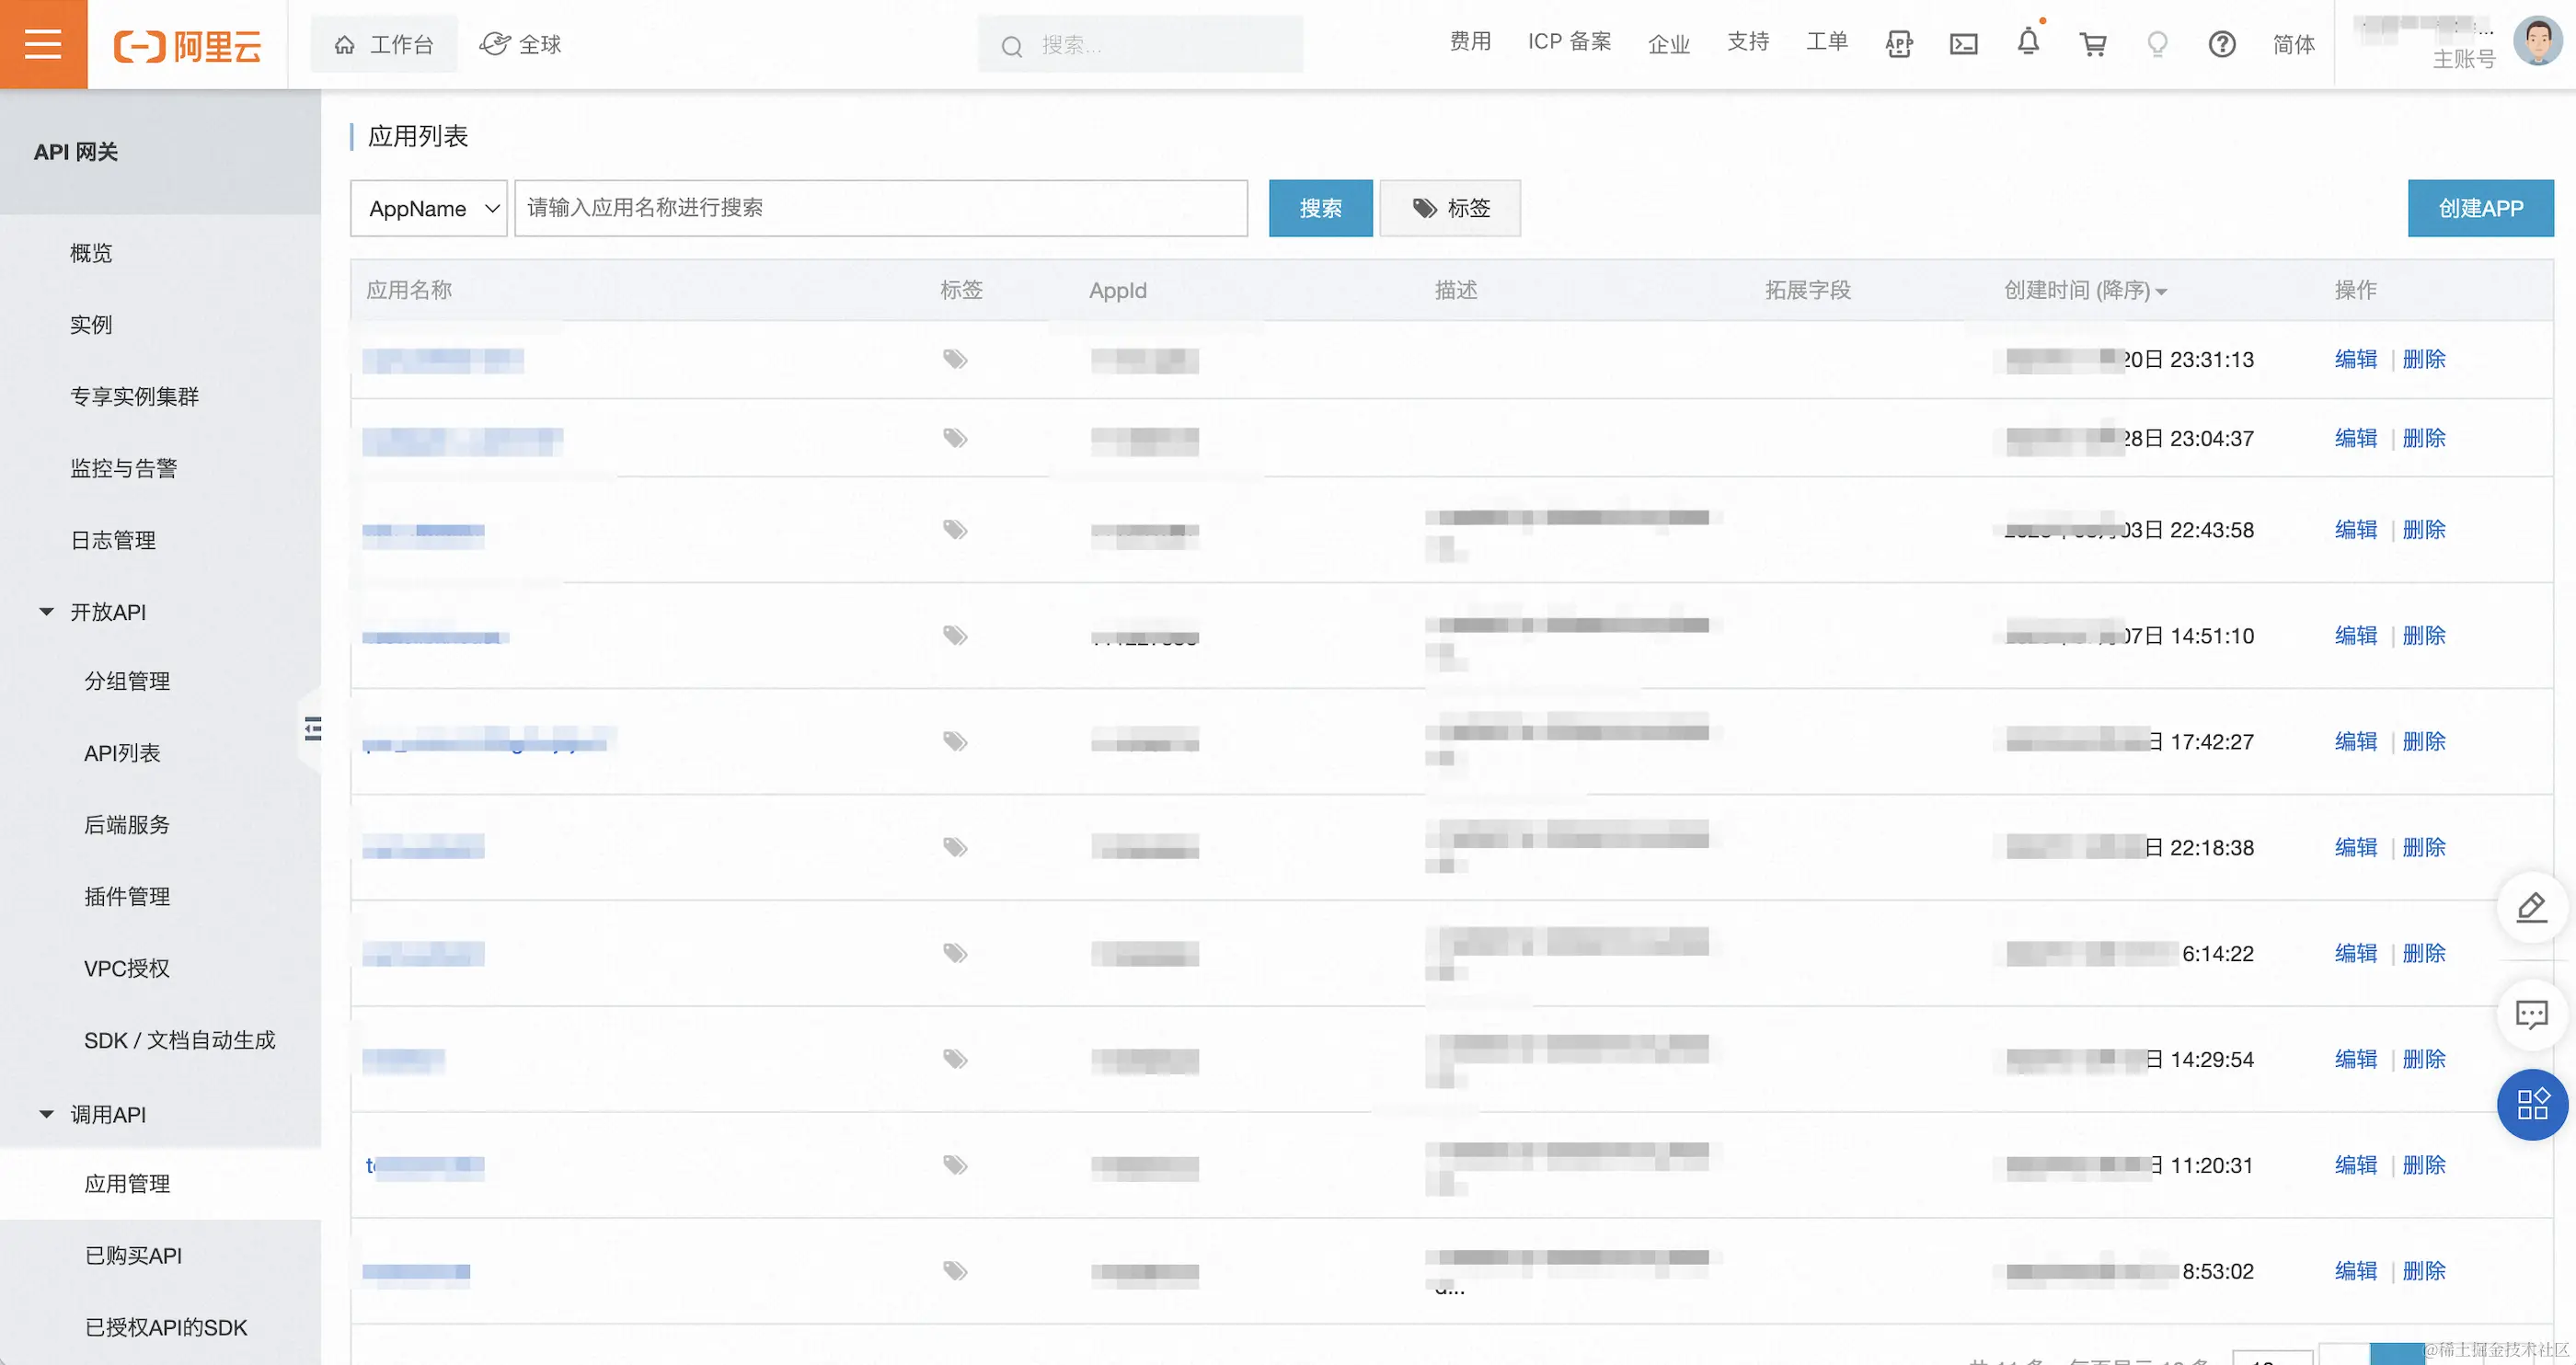This screenshot has height=1365, width=2576.
Task: Click 删除 in row created 14:51:10
Action: 2423,635
